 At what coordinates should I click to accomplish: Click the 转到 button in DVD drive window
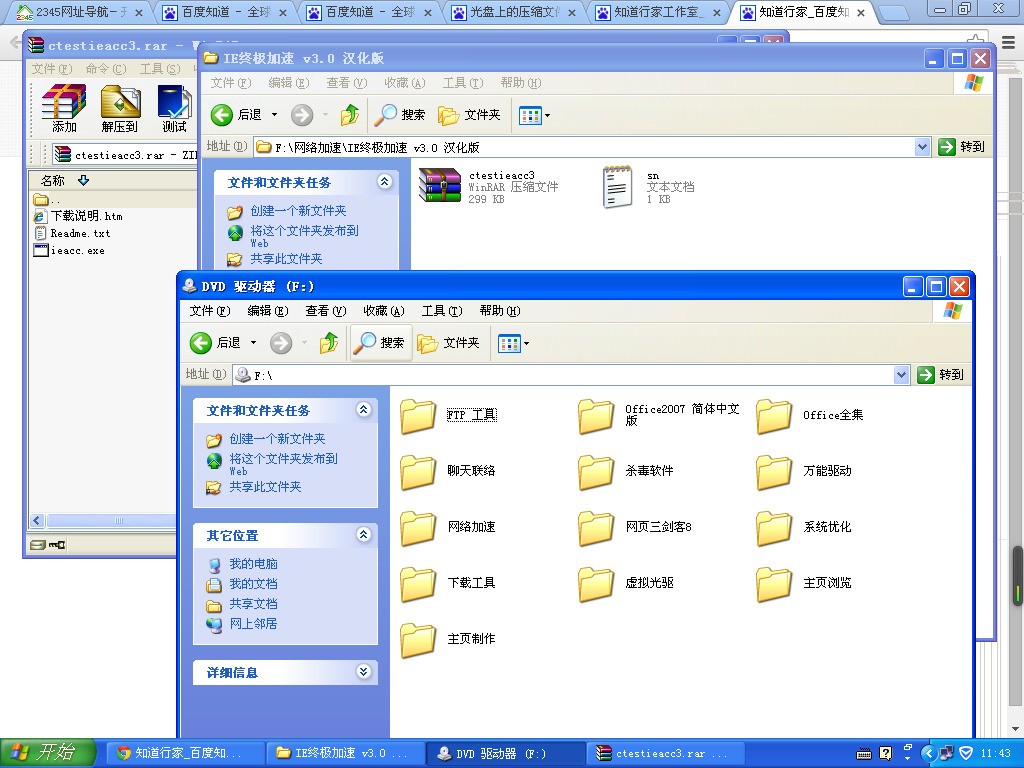point(940,374)
